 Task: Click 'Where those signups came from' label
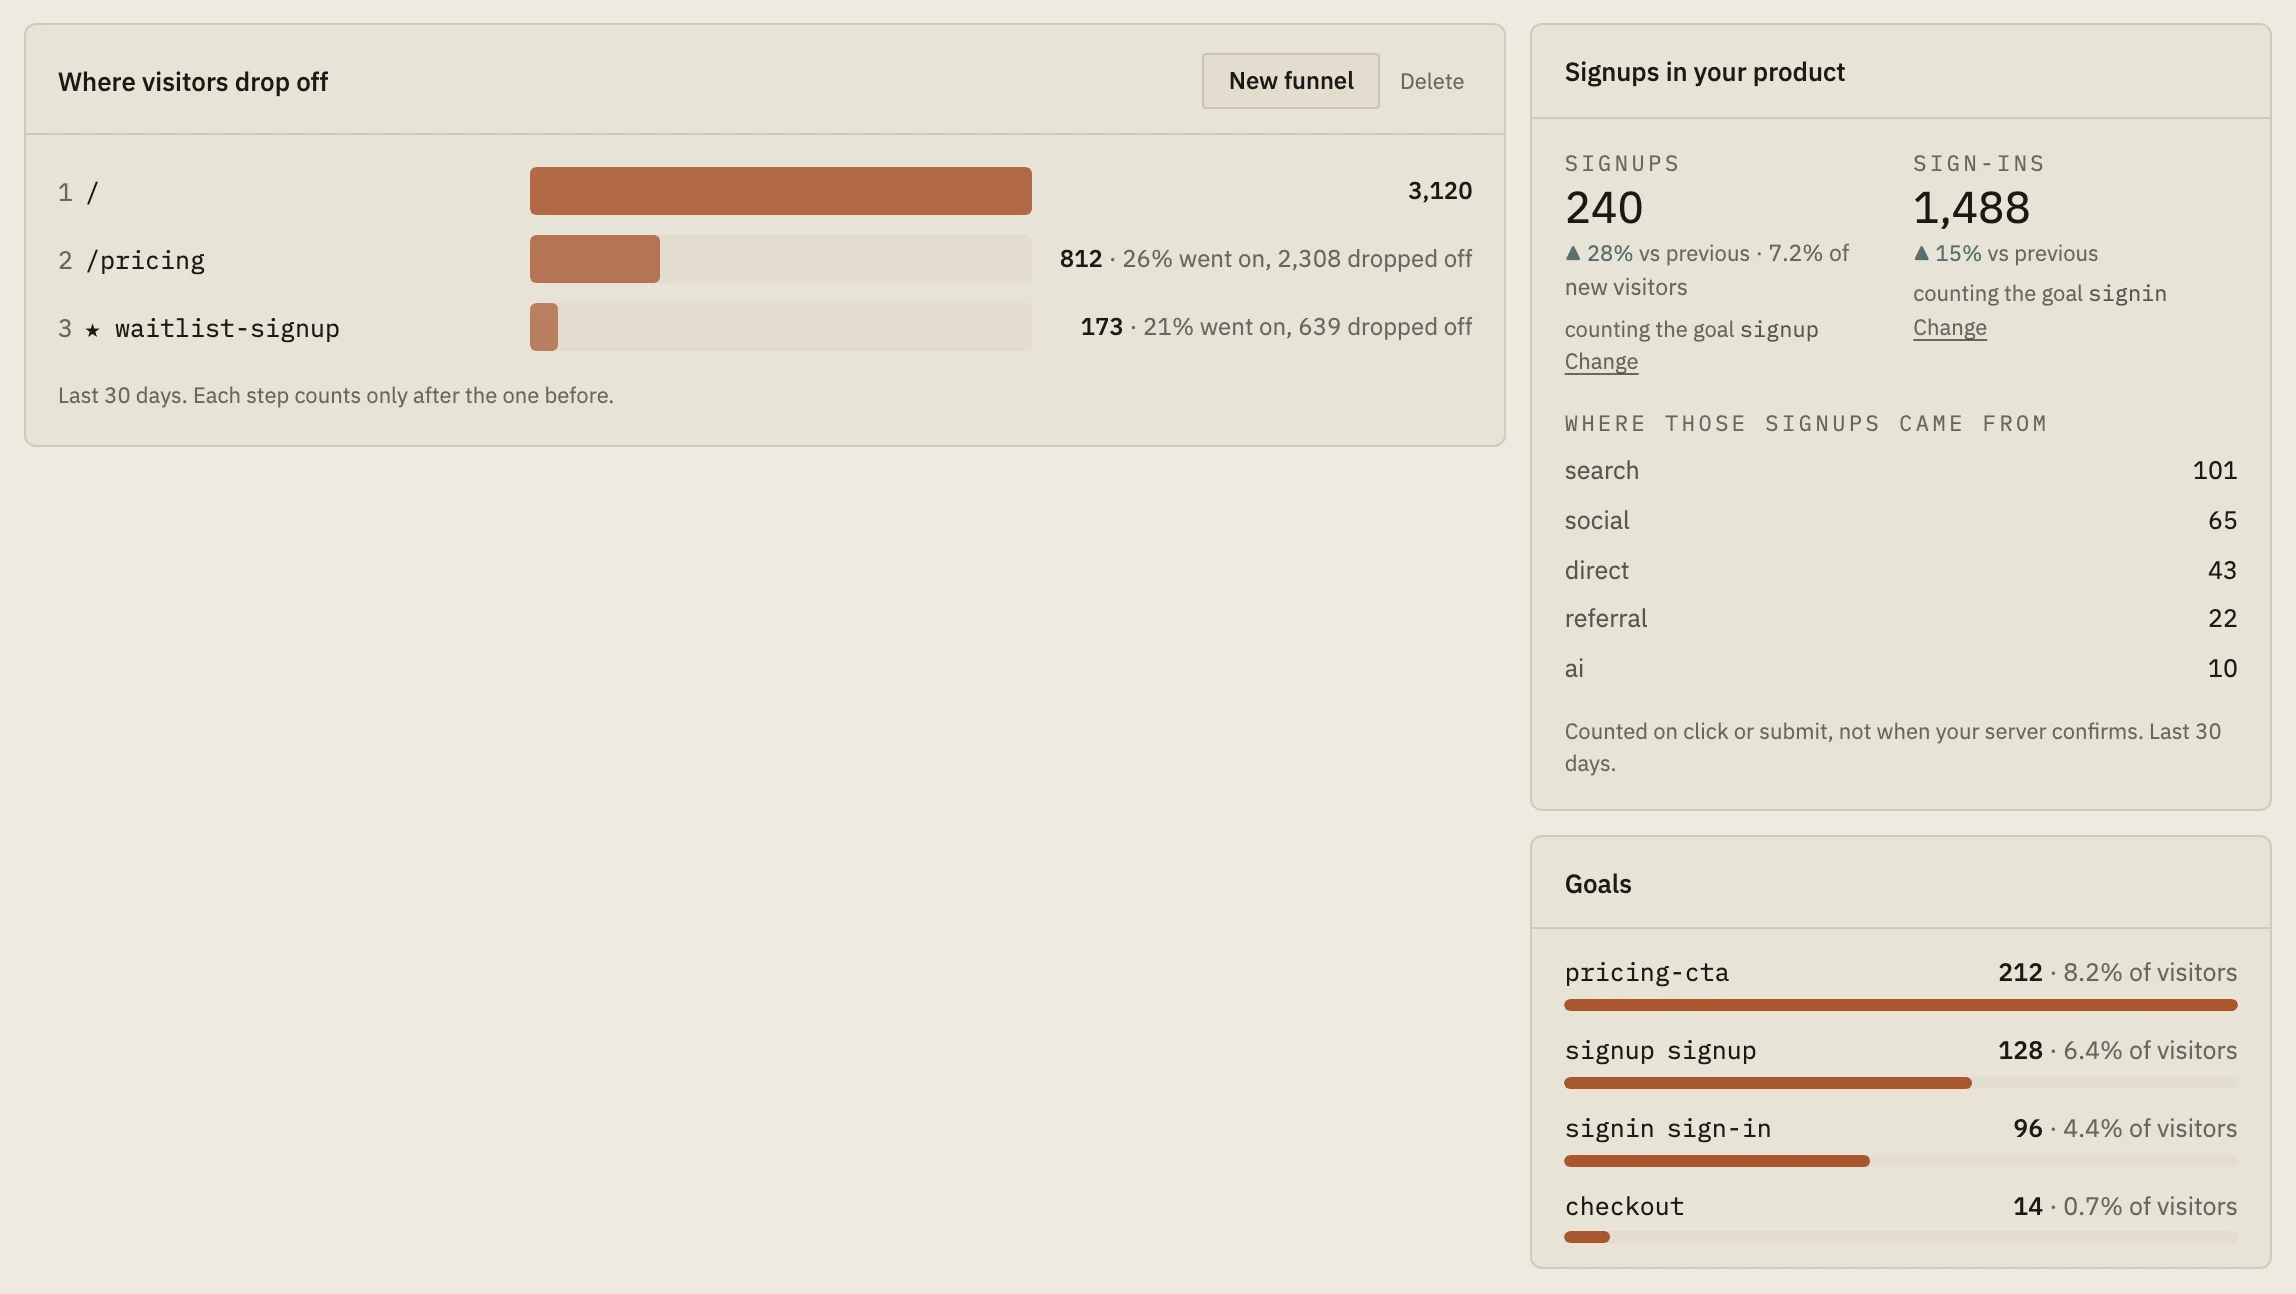[1805, 424]
